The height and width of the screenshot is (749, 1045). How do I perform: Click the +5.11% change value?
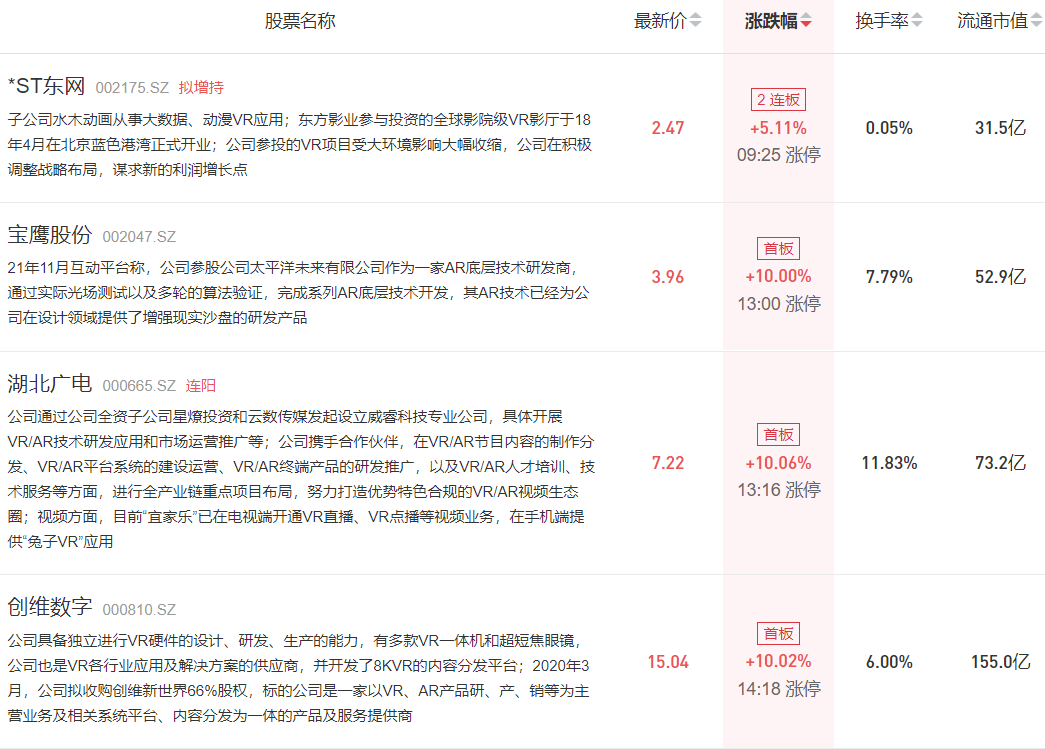(778, 128)
